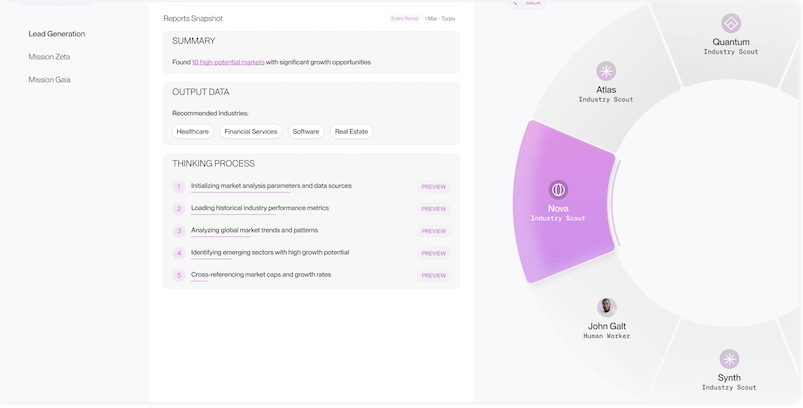
Task: Click the 1 Mar - Today date range
Action: [440, 18]
